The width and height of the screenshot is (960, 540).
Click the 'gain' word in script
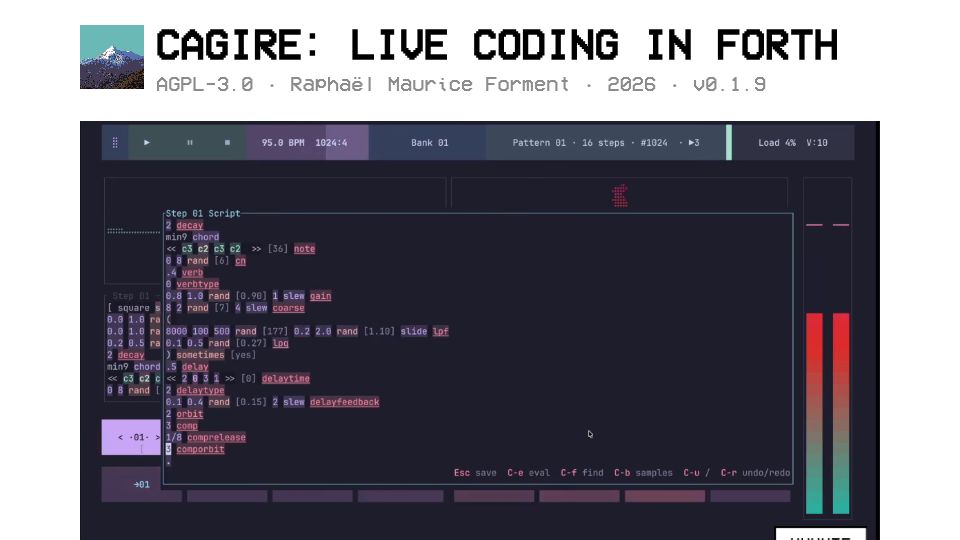click(320, 296)
